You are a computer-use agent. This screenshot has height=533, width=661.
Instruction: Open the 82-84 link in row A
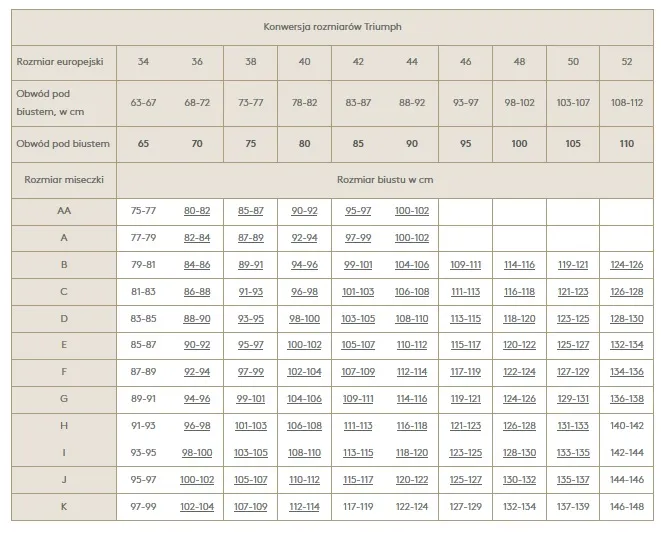point(197,237)
